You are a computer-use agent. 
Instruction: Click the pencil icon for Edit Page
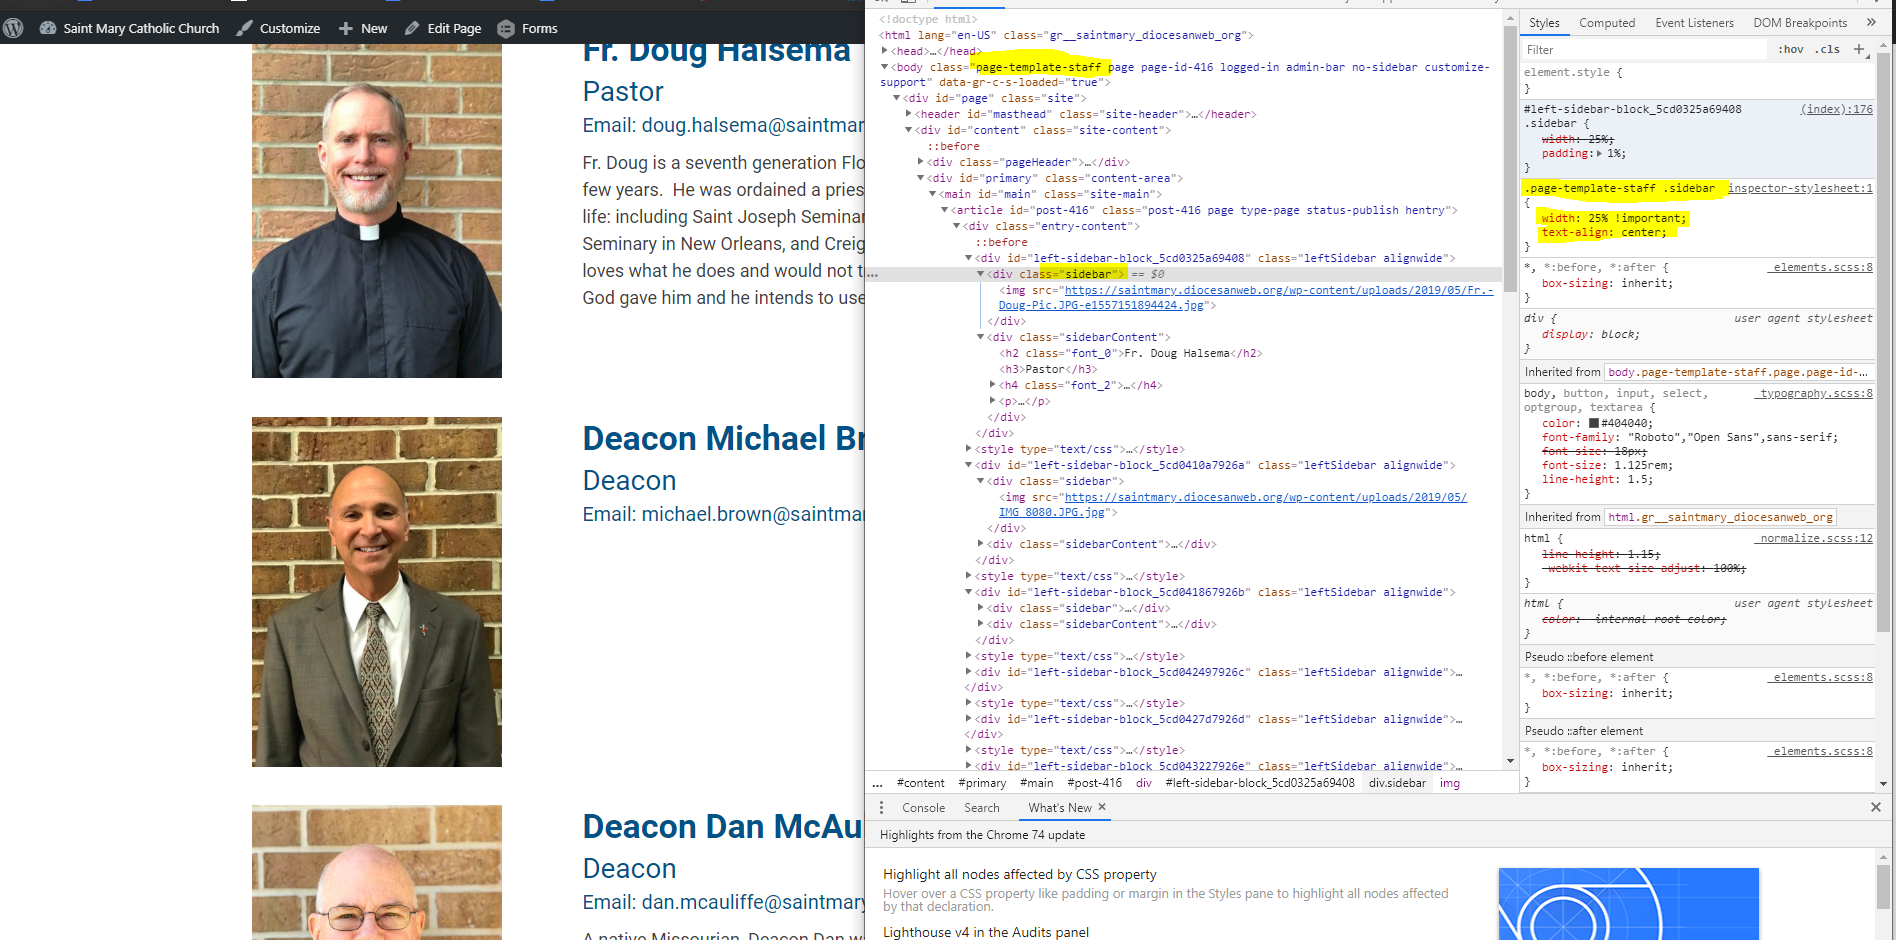pyautogui.click(x=412, y=29)
